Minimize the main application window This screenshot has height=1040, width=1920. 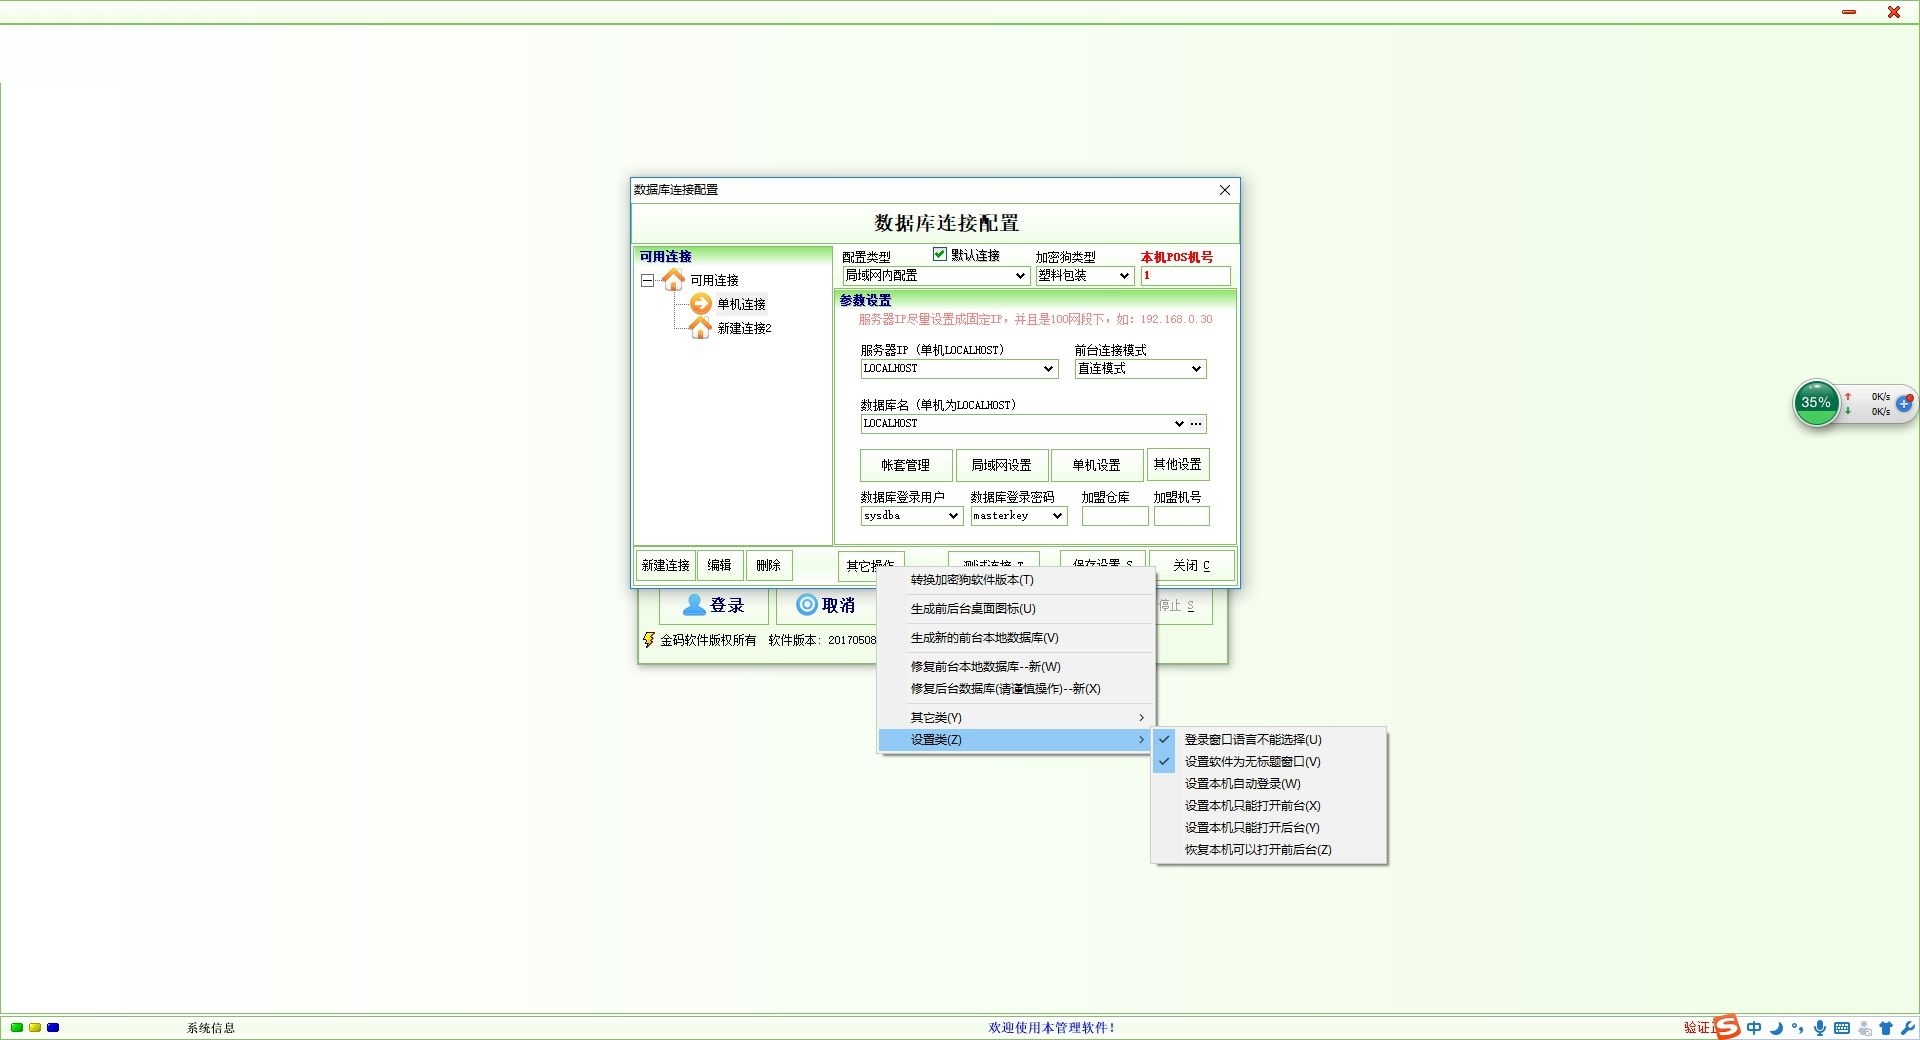[x=1849, y=12]
